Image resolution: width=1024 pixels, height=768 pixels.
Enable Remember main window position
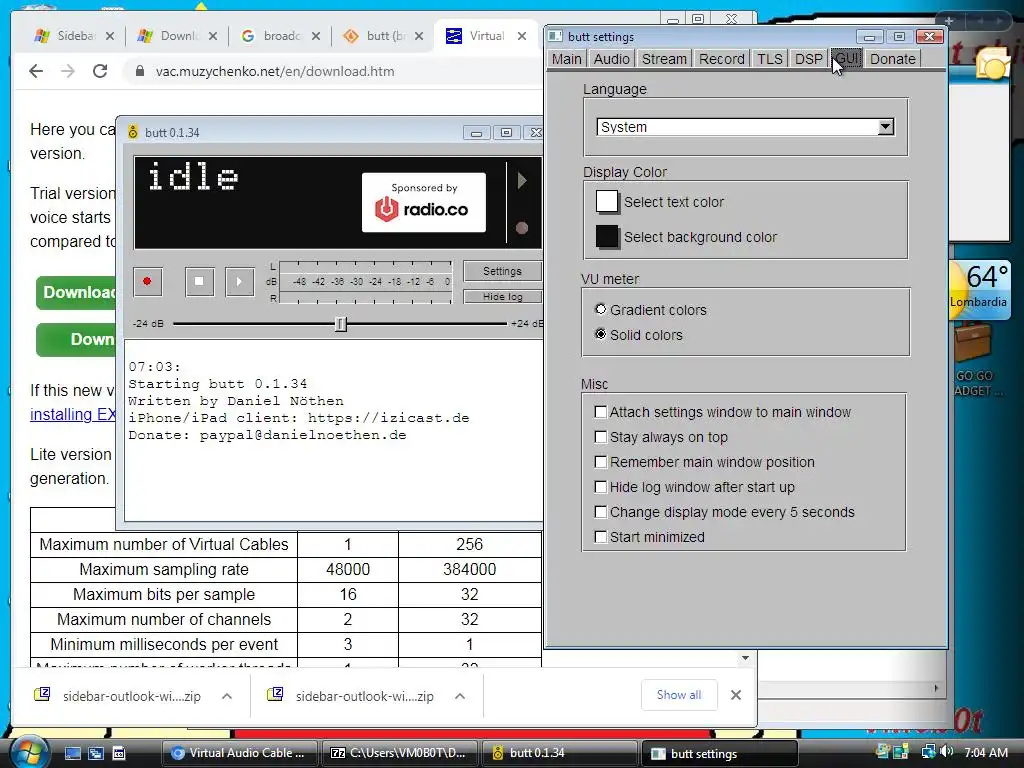pyautogui.click(x=600, y=462)
